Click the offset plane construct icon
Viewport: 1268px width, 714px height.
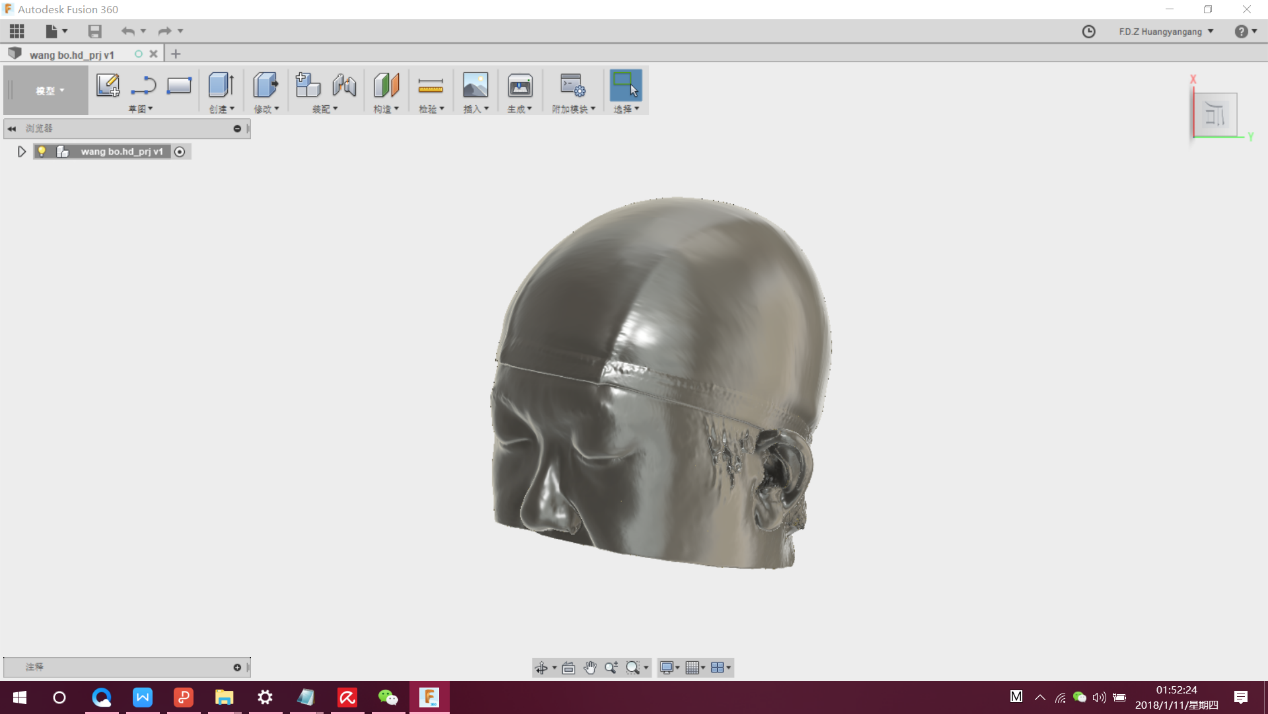tap(386, 85)
